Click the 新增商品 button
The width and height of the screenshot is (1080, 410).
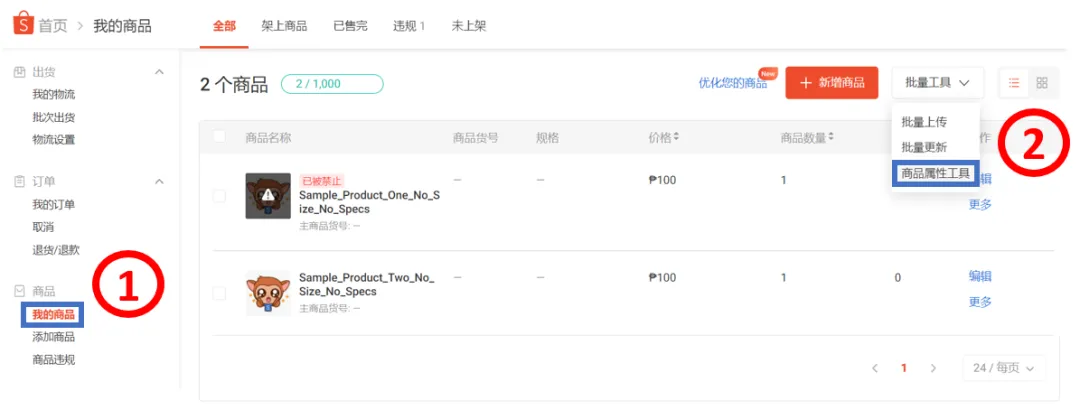832,83
